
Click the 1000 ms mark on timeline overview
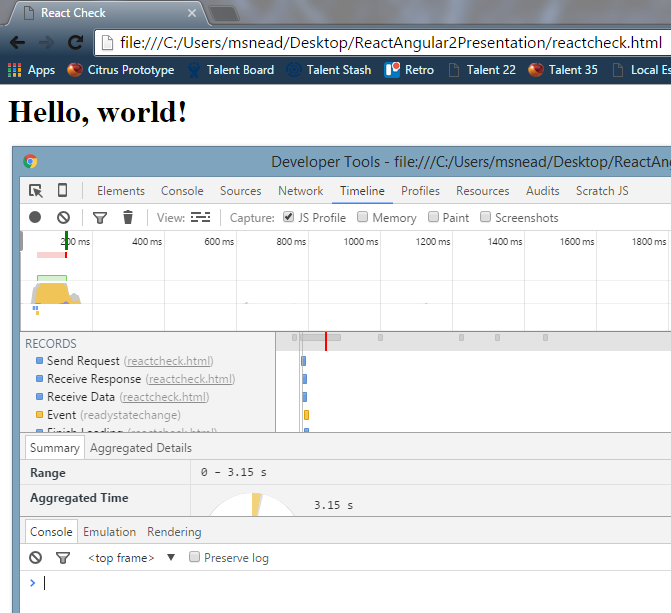[361, 241]
